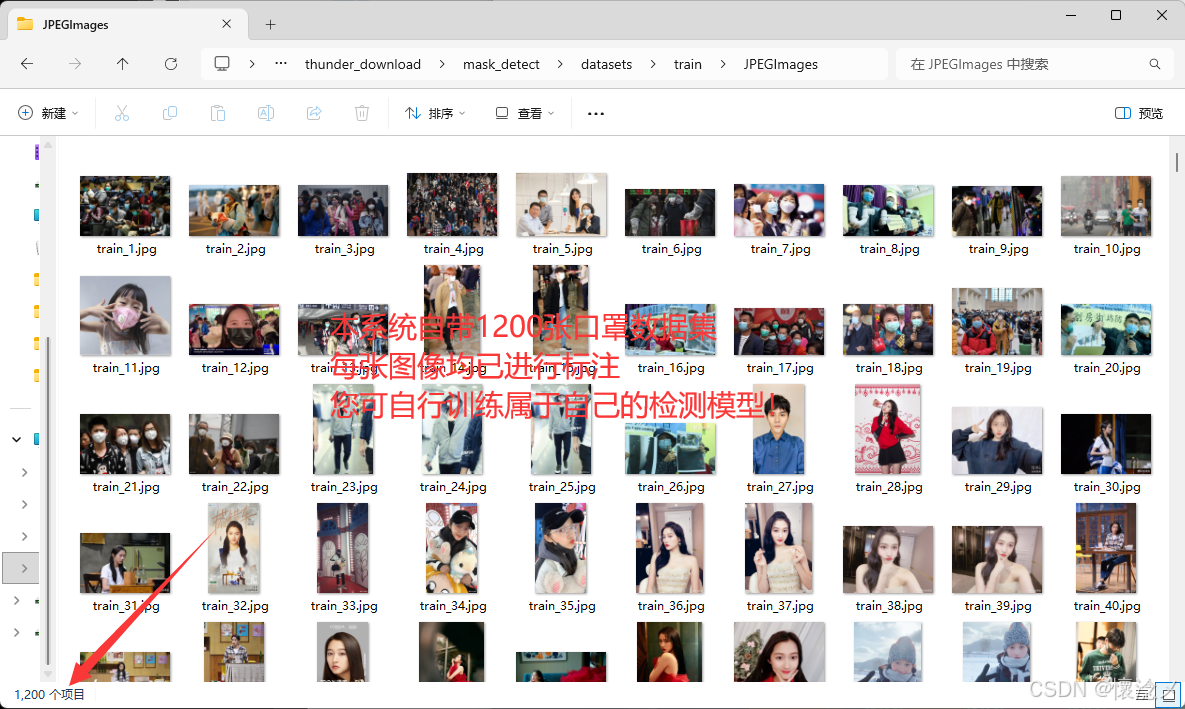Image resolution: width=1185 pixels, height=709 pixels.
Task: Navigate to train breadcrumb
Action: pyautogui.click(x=688, y=64)
